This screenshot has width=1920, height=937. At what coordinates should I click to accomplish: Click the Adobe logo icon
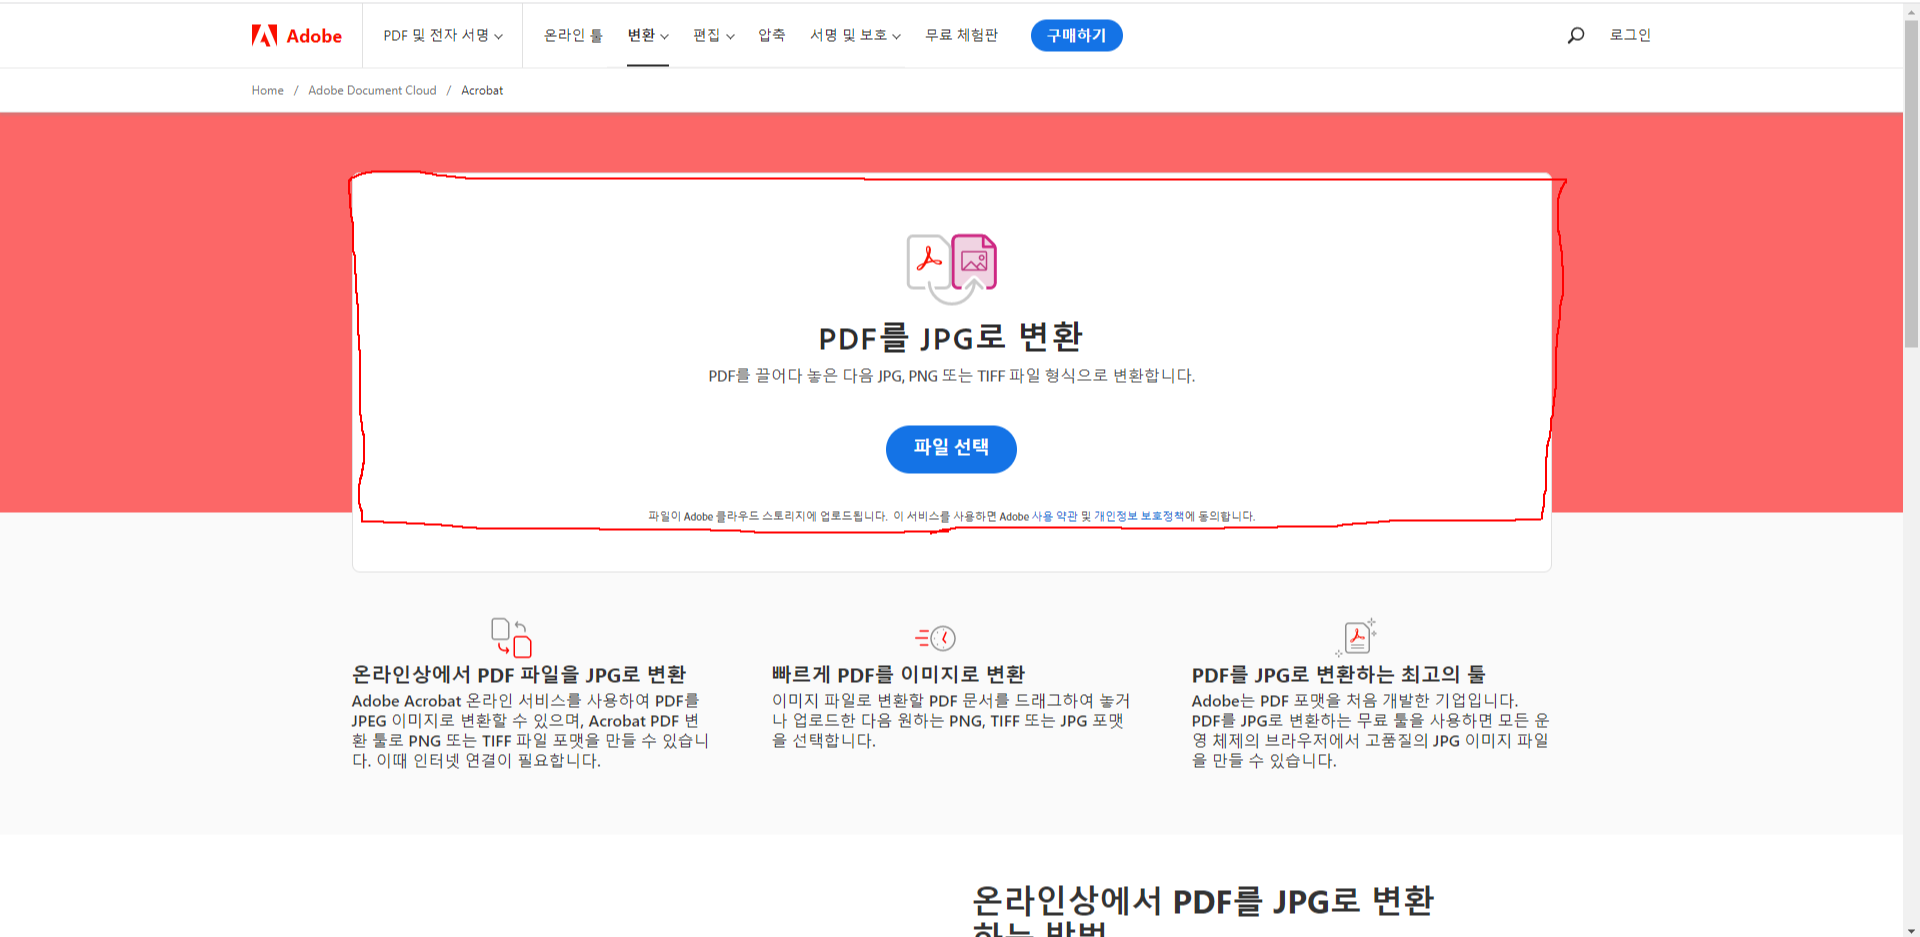264,36
